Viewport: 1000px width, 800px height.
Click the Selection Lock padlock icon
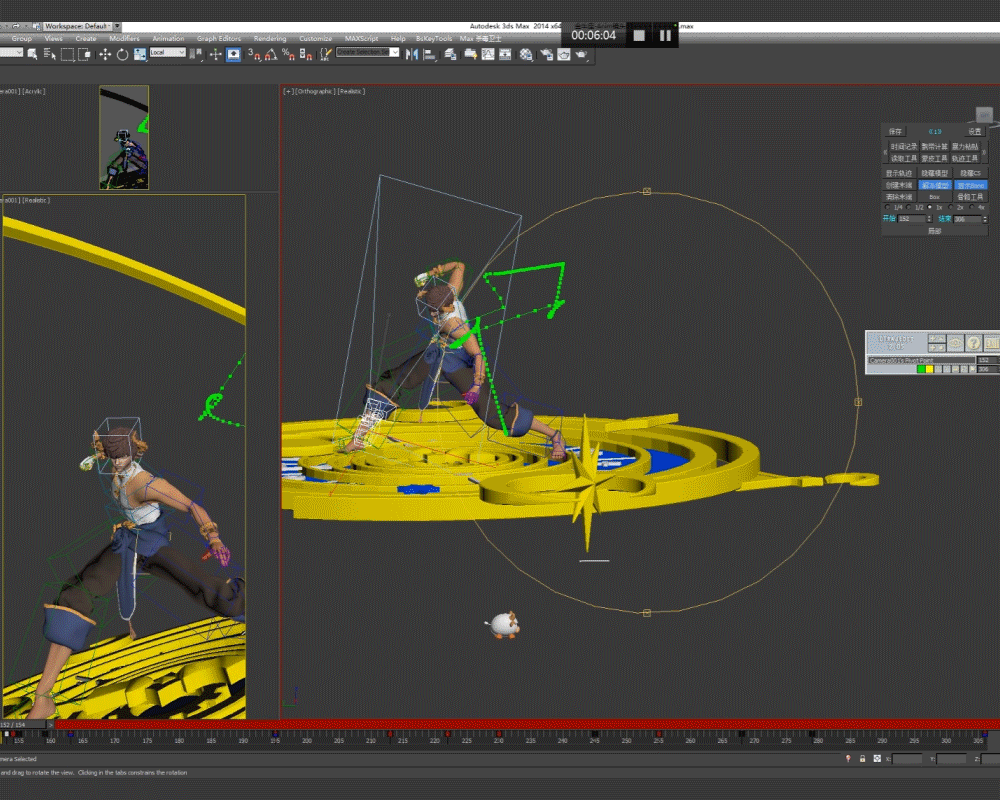pos(862,759)
